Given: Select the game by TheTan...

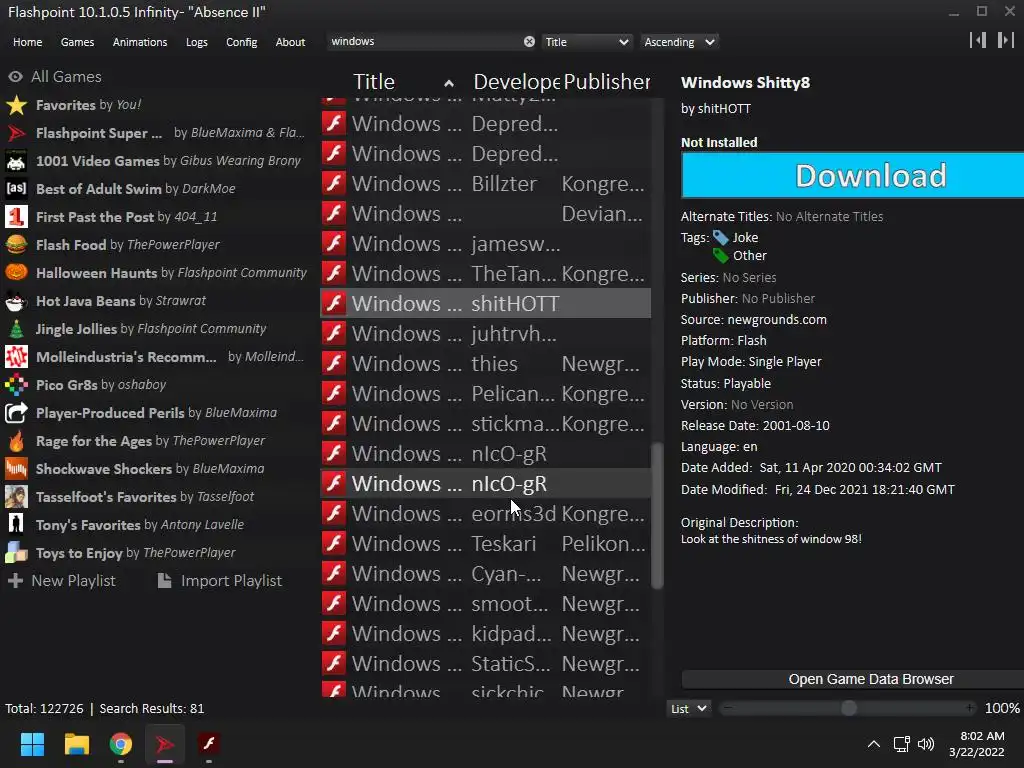Looking at the screenshot, I should [x=485, y=274].
